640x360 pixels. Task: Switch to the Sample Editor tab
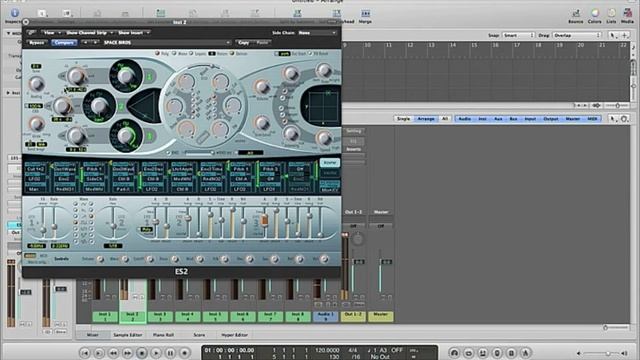(x=128, y=335)
